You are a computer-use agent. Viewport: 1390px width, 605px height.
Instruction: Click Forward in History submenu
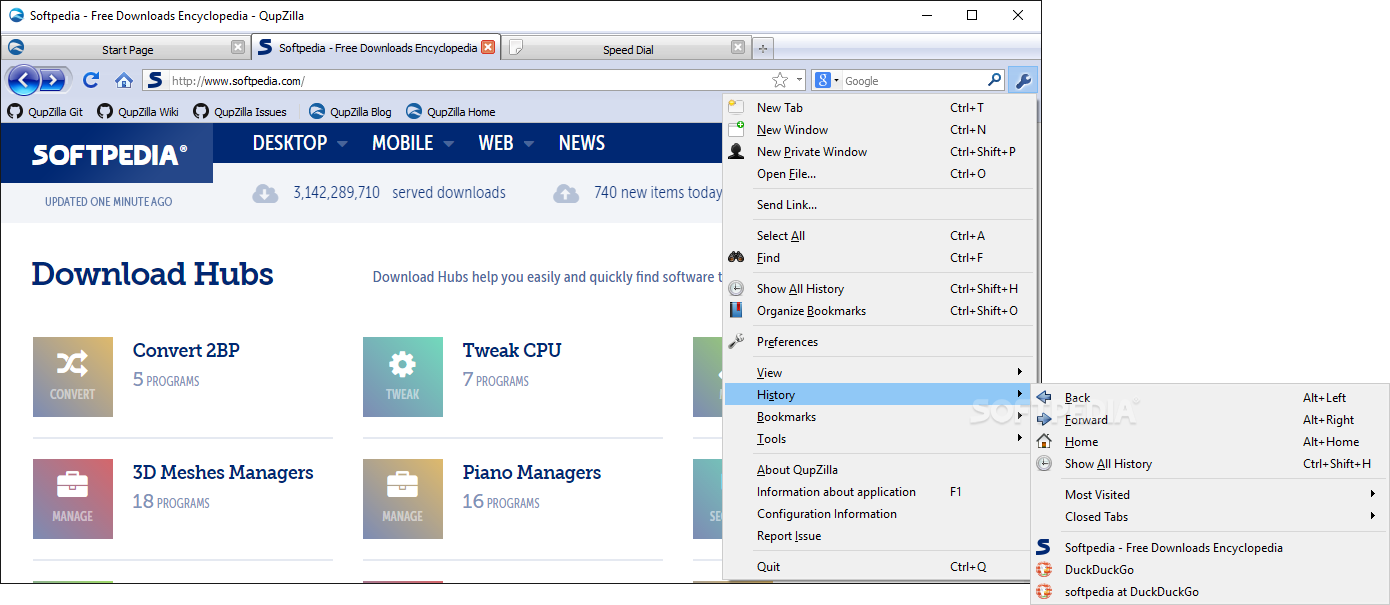pyautogui.click(x=1209, y=420)
